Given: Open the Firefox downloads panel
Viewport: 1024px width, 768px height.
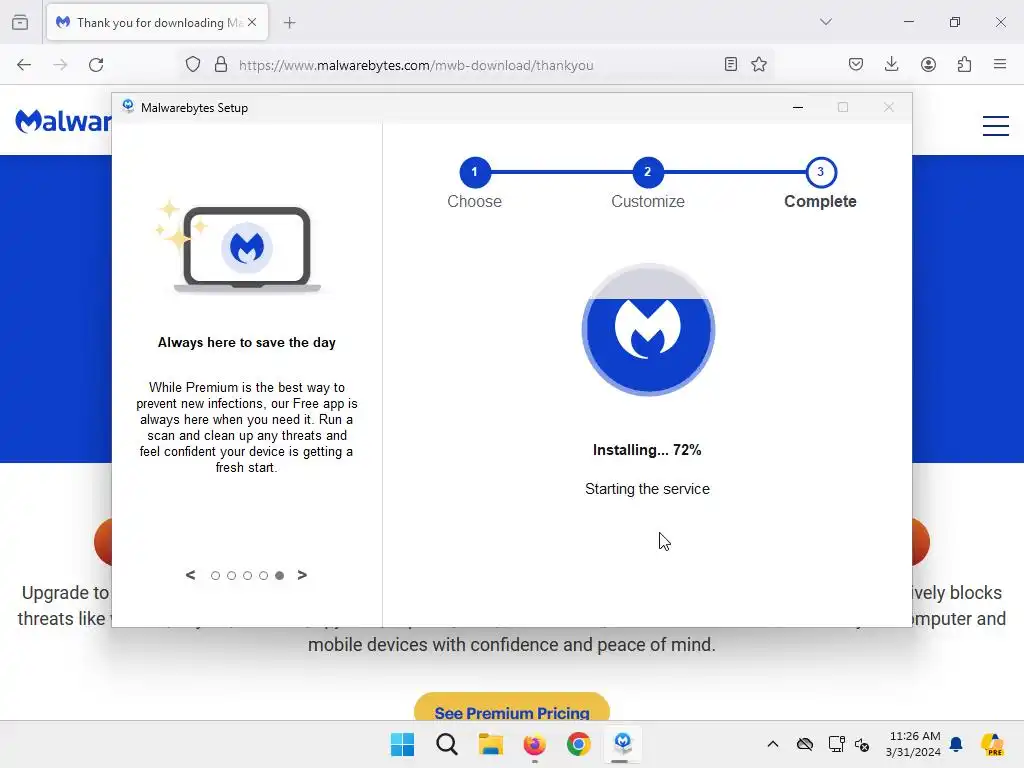Looking at the screenshot, I should point(891,64).
